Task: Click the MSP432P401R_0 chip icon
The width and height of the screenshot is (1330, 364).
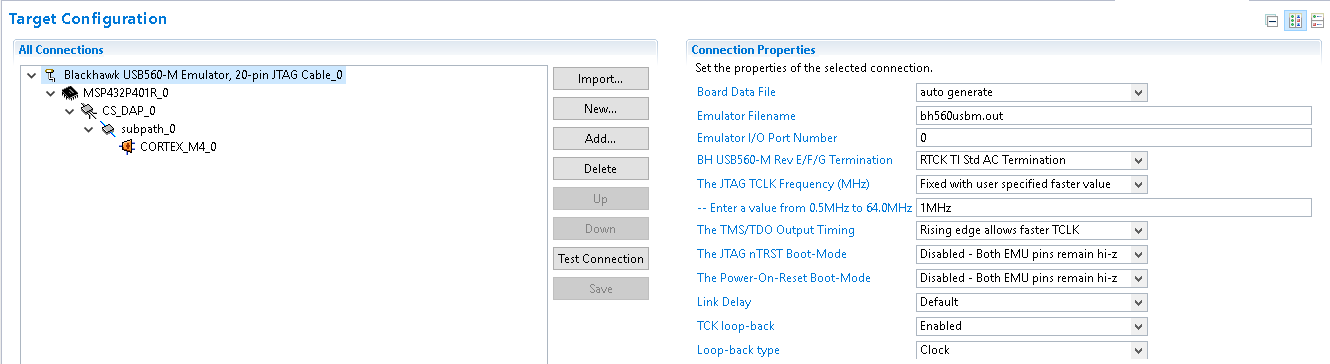Action: pos(70,93)
